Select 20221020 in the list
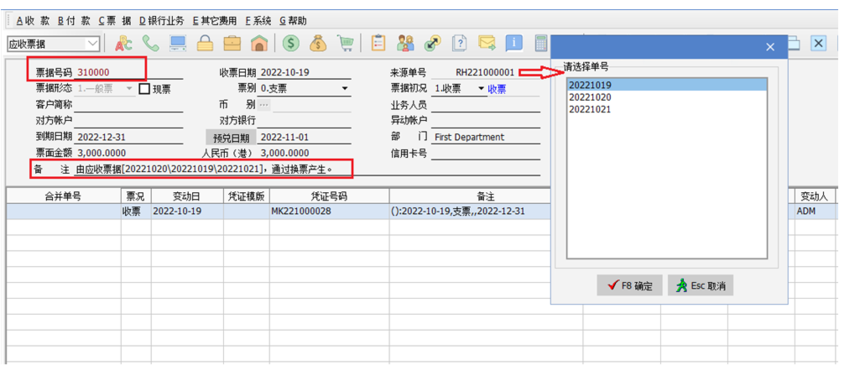 click(667, 97)
